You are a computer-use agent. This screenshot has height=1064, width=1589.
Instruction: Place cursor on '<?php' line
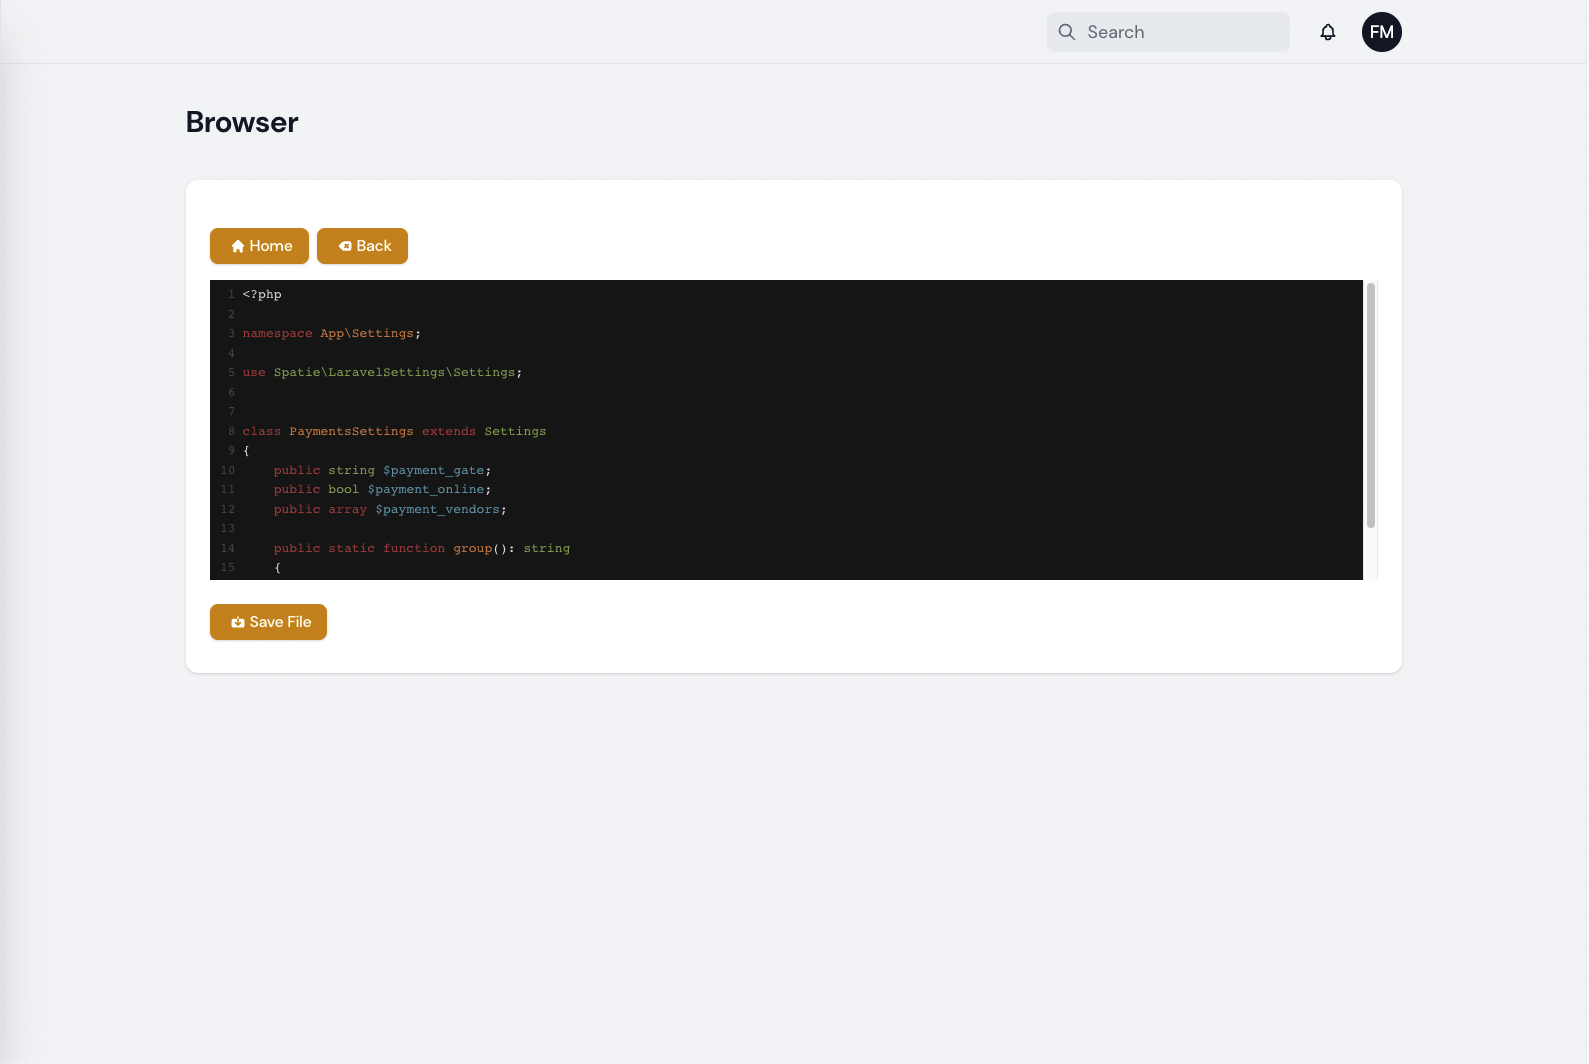click(262, 295)
